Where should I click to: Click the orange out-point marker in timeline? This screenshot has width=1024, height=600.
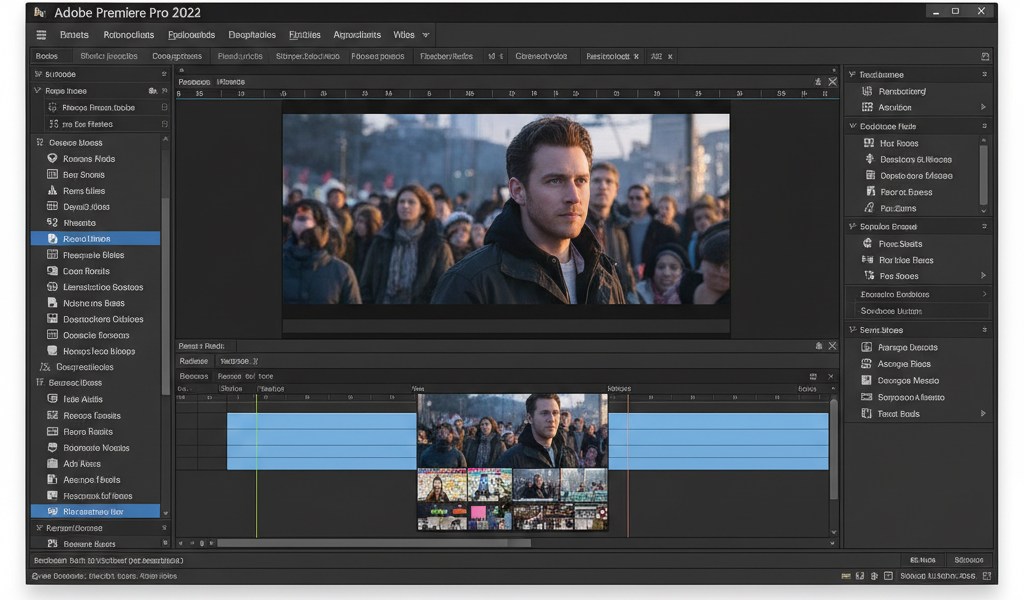pos(628,466)
